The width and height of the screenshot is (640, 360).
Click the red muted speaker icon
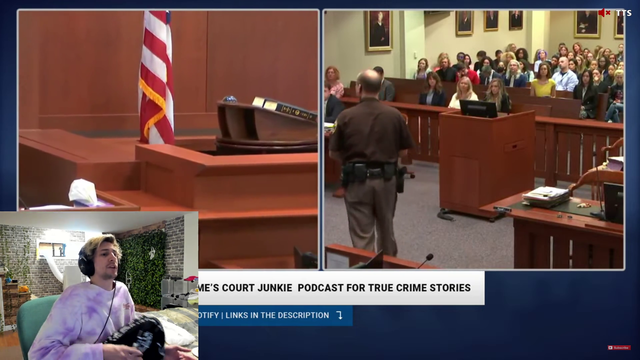click(x=604, y=13)
